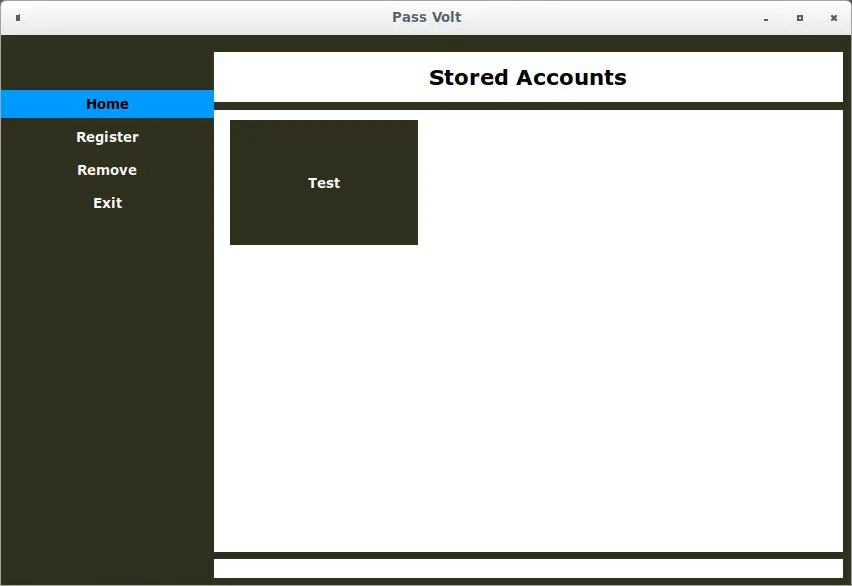This screenshot has height=586, width=852.
Task: Click the Test label inside the tile
Action: [x=323, y=183]
